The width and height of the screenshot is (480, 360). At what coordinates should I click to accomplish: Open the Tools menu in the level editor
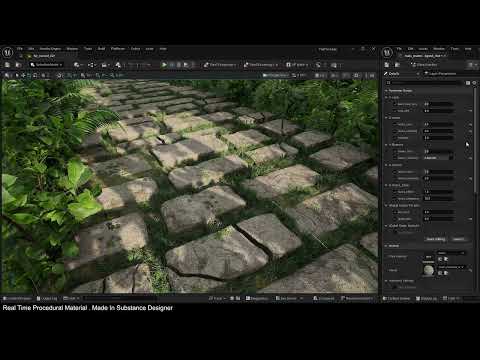(x=88, y=49)
